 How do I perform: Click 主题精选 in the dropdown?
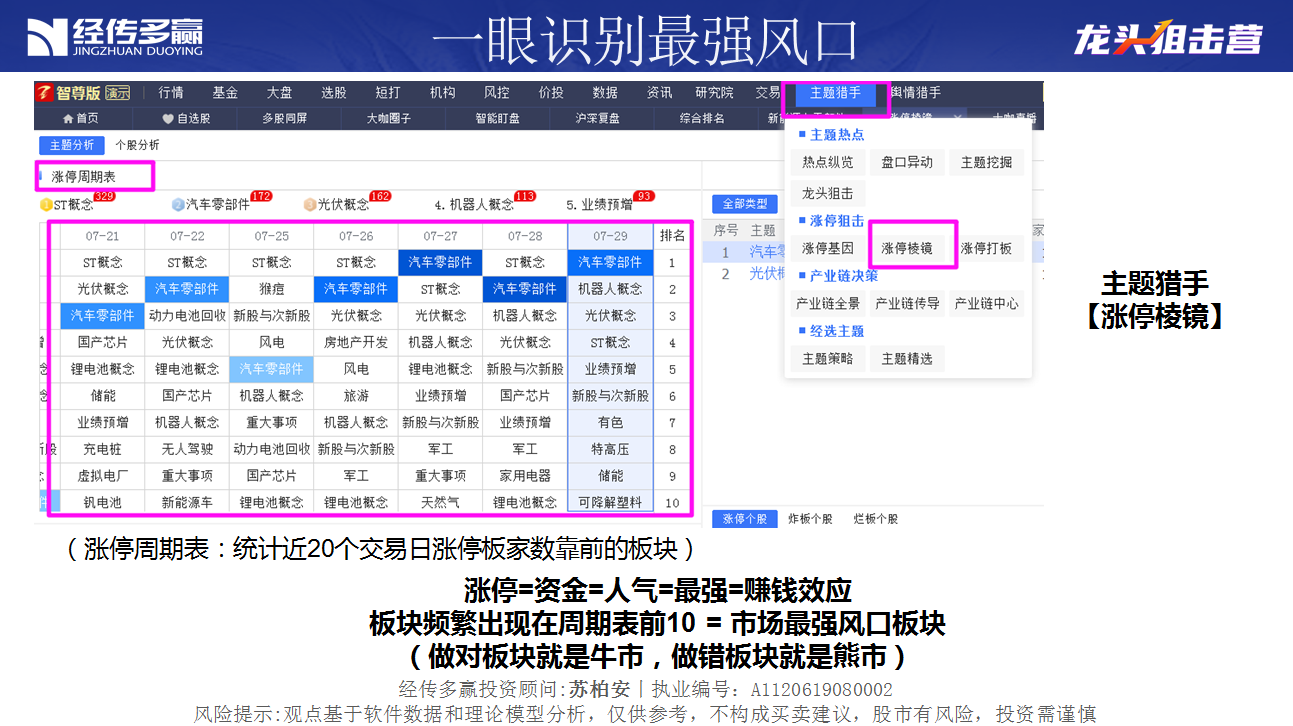pos(907,358)
